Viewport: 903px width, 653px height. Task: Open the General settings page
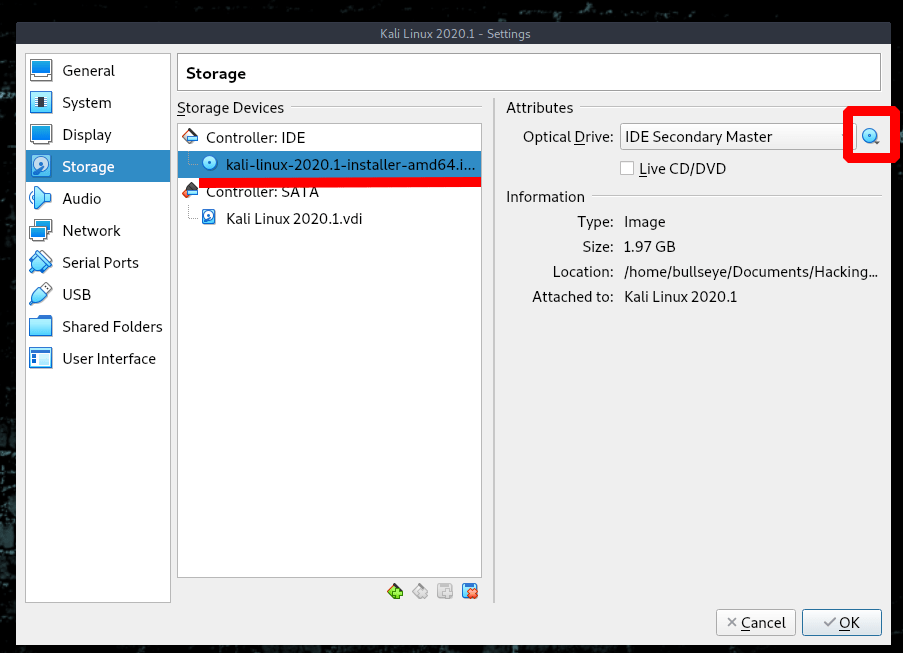98,71
